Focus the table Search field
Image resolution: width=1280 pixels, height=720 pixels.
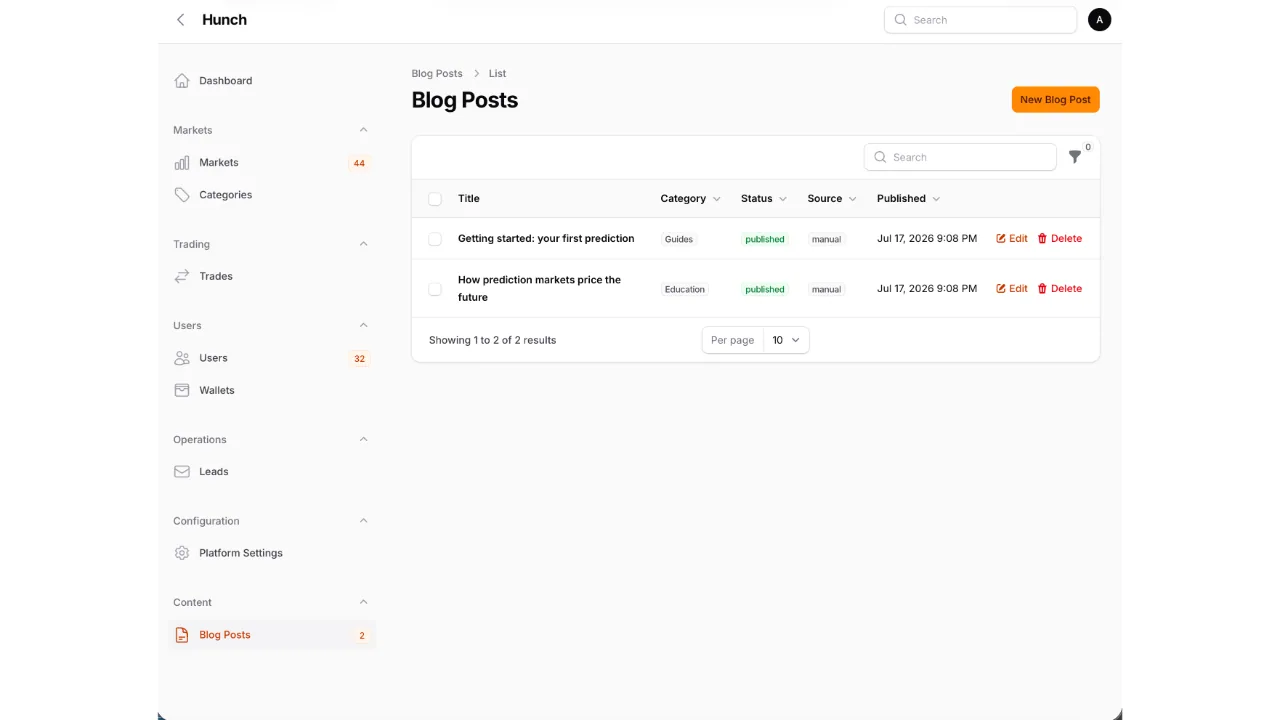click(960, 157)
